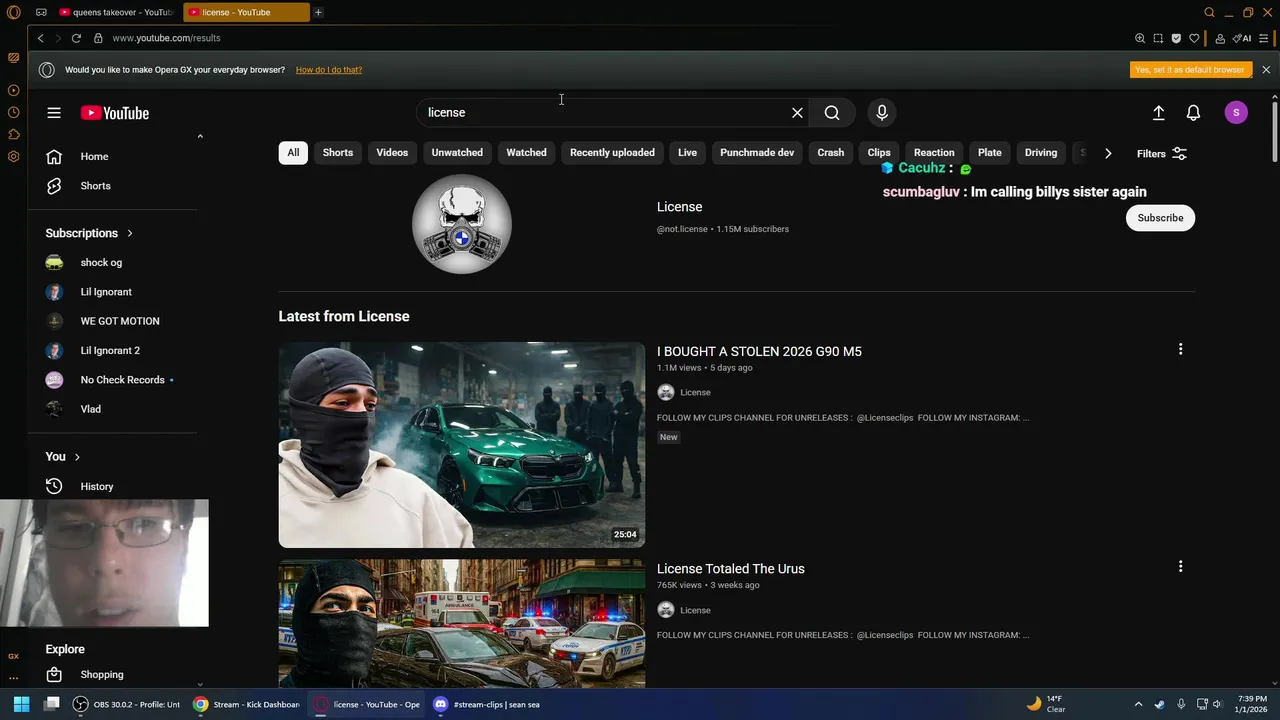Select the Shorts filter chip
Screen dimensions: 1280x720
[x=338, y=153]
